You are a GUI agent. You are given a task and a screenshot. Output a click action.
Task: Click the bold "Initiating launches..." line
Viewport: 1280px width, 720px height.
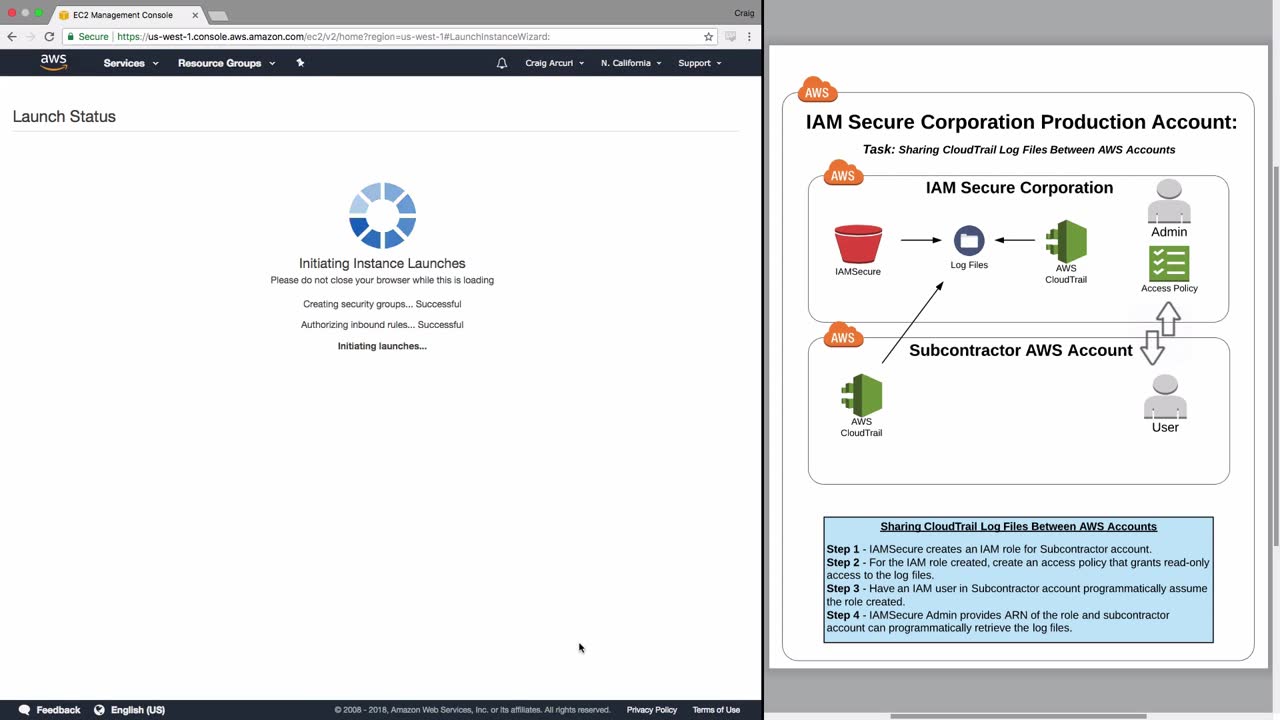(x=382, y=346)
